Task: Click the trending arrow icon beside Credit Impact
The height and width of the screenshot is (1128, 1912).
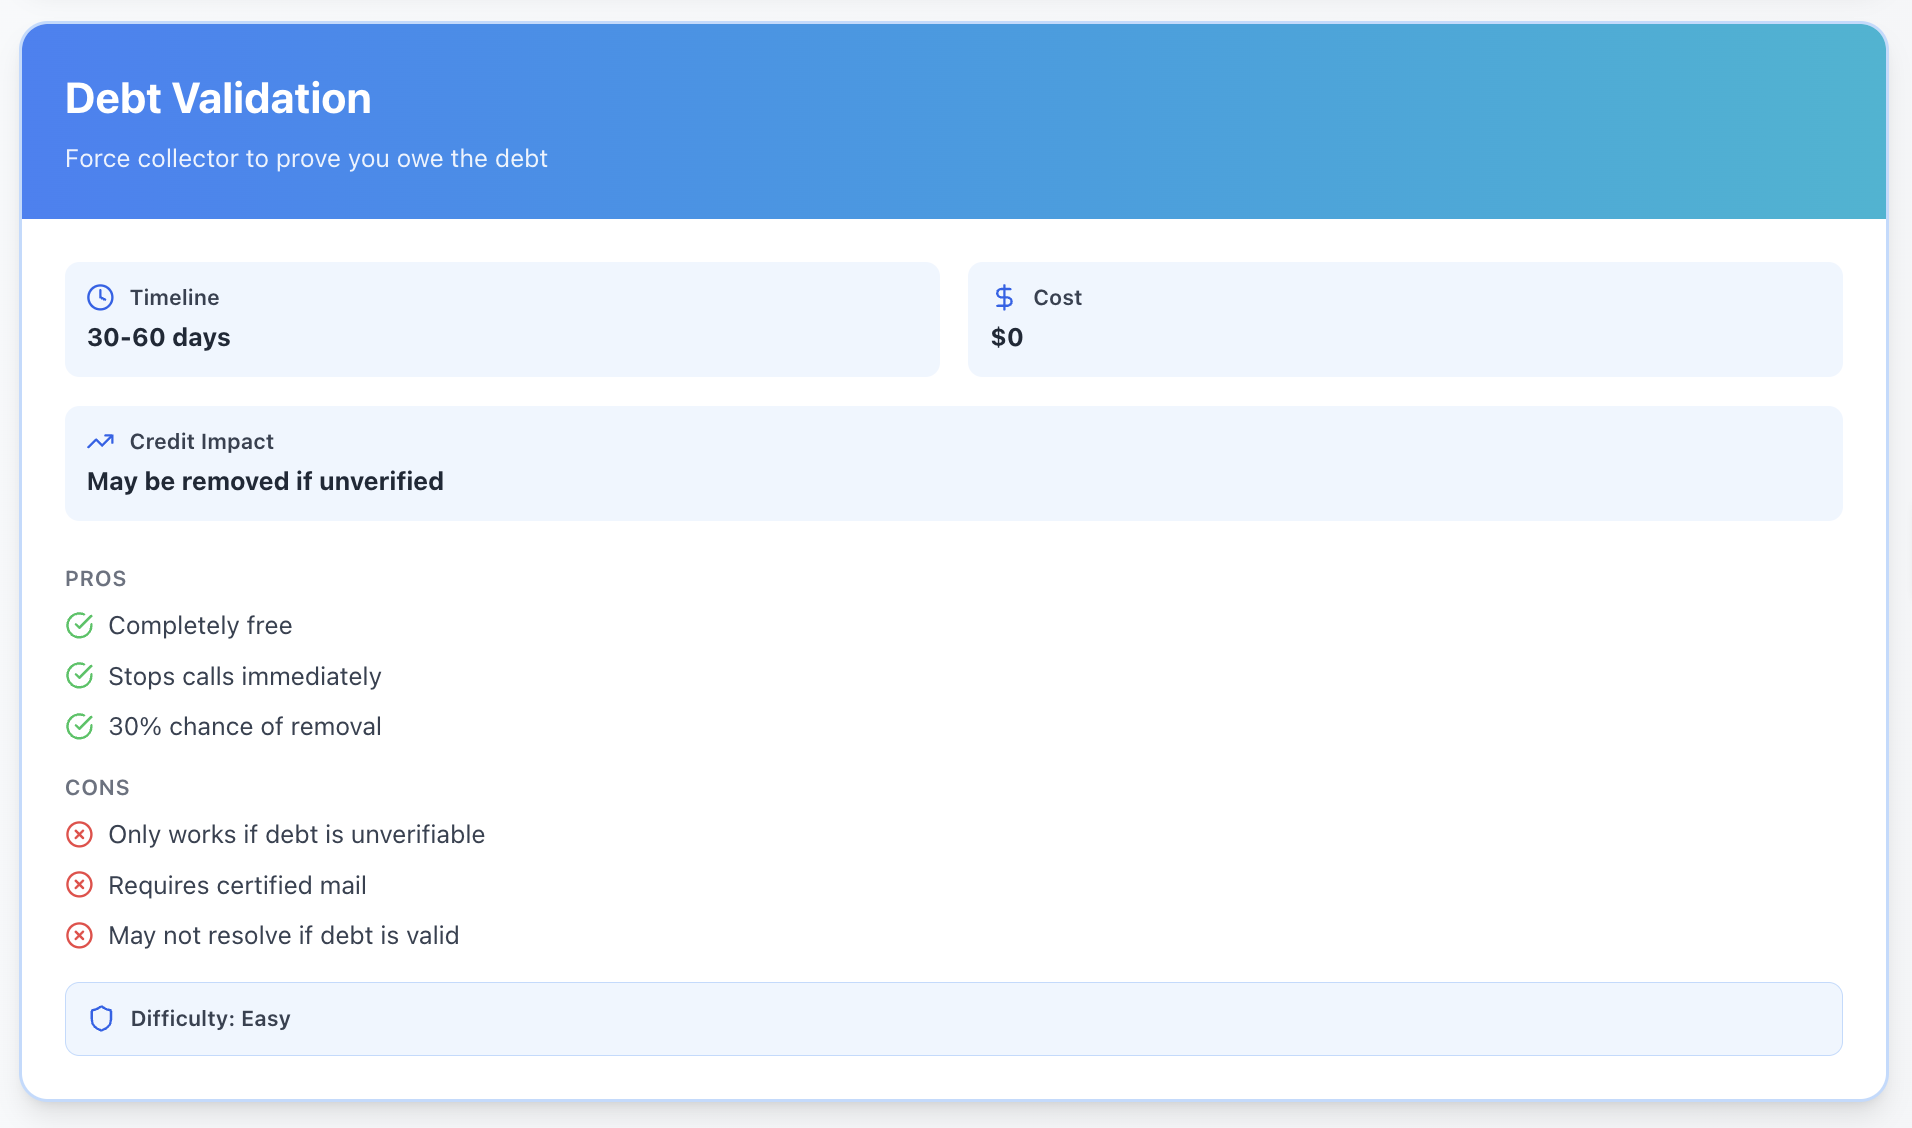Action: 100,441
